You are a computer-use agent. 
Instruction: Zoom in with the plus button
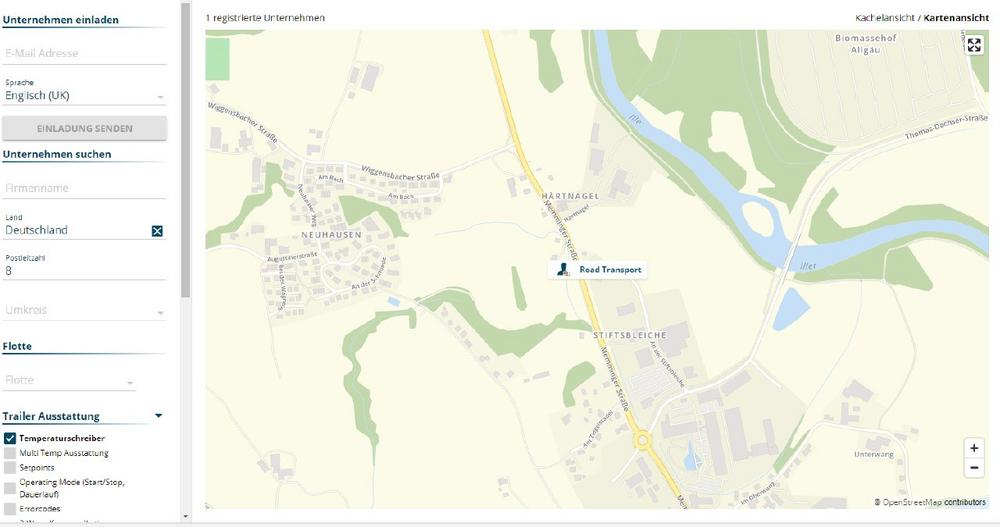click(974, 448)
